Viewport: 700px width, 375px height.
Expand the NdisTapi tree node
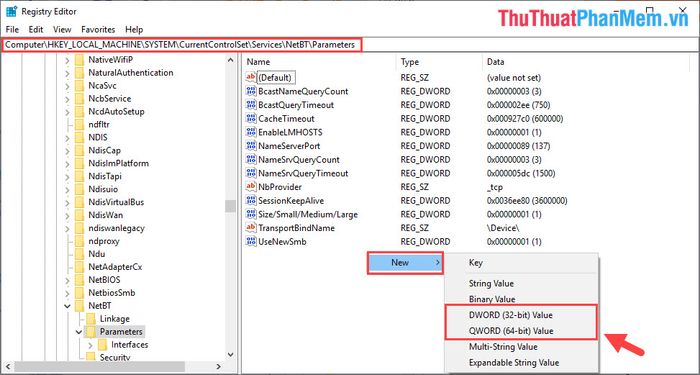pyautogui.click(x=67, y=176)
